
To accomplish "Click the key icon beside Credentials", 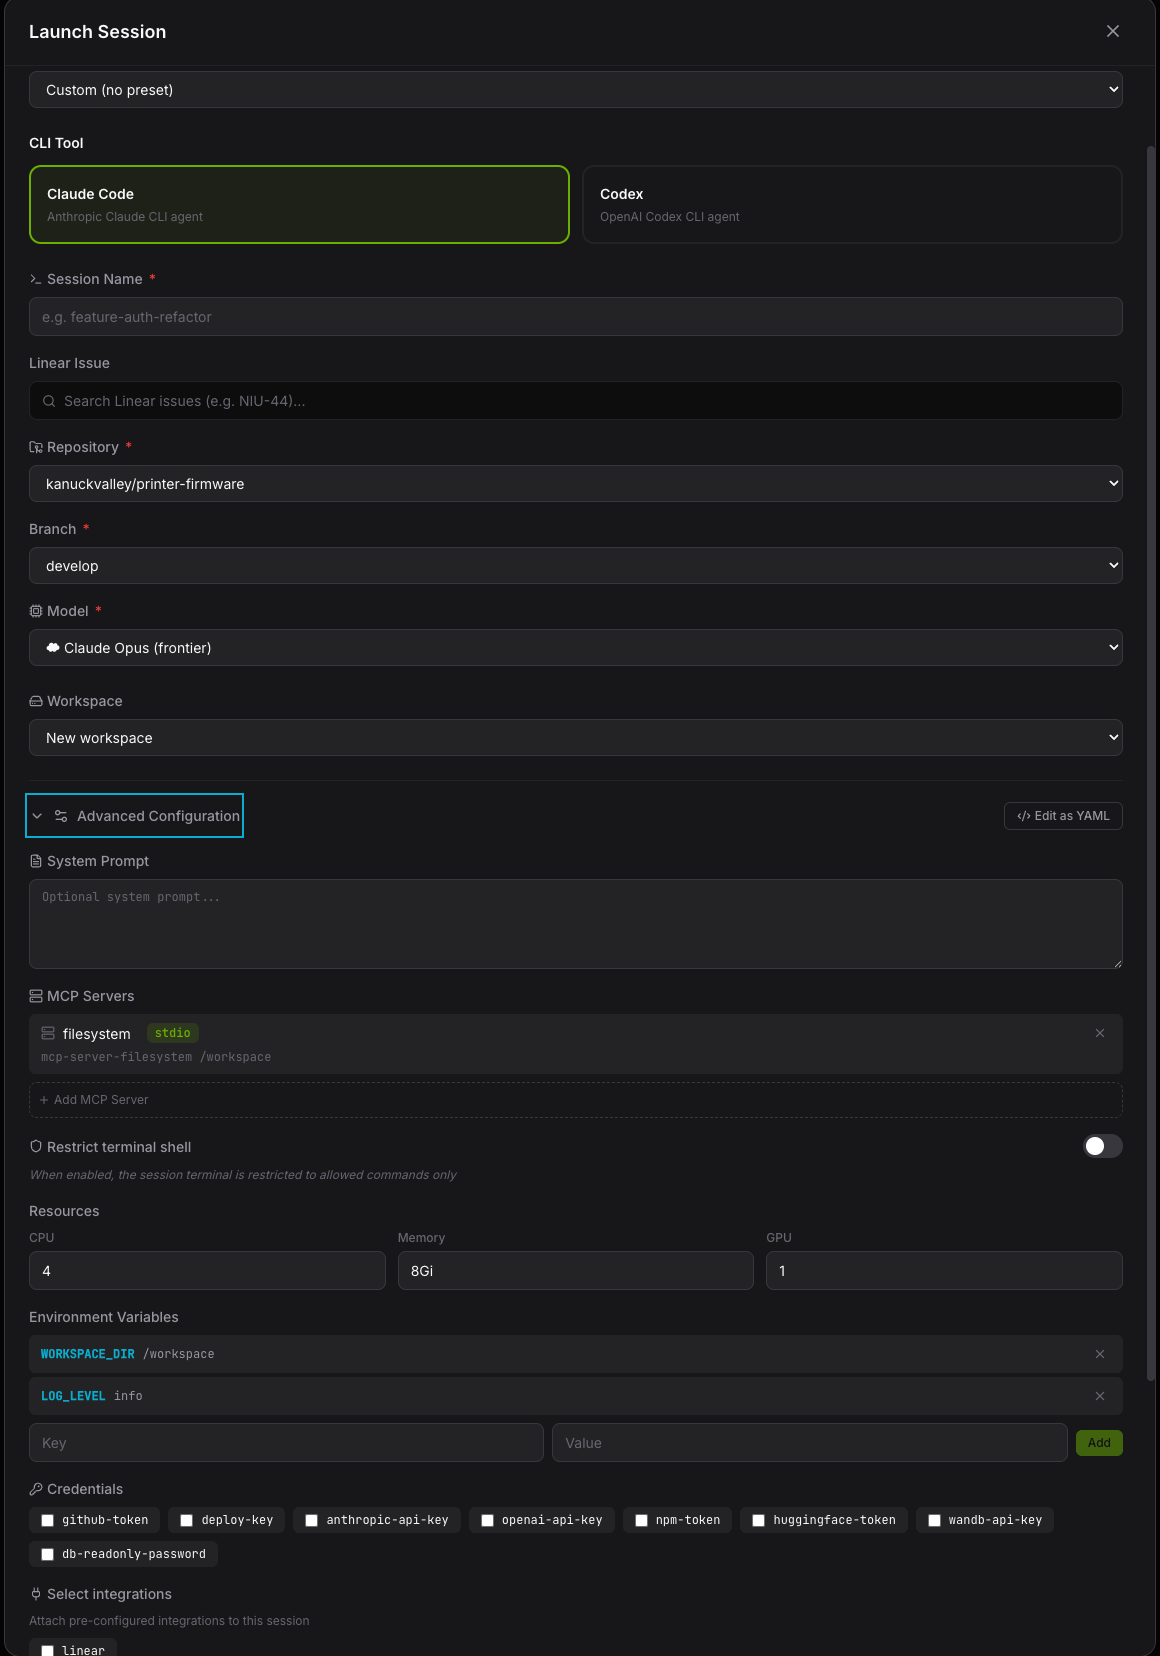I will tap(36, 1489).
